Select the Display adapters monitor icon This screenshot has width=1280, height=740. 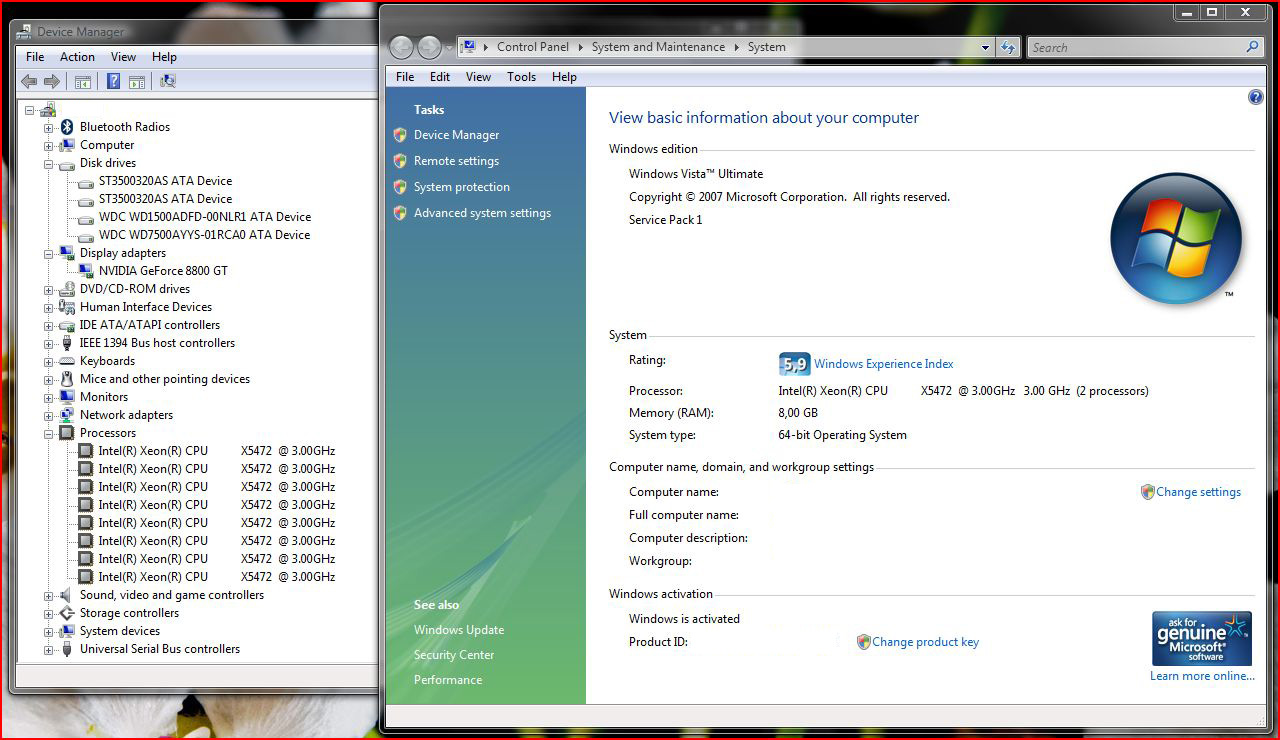pyautogui.click(x=67, y=253)
